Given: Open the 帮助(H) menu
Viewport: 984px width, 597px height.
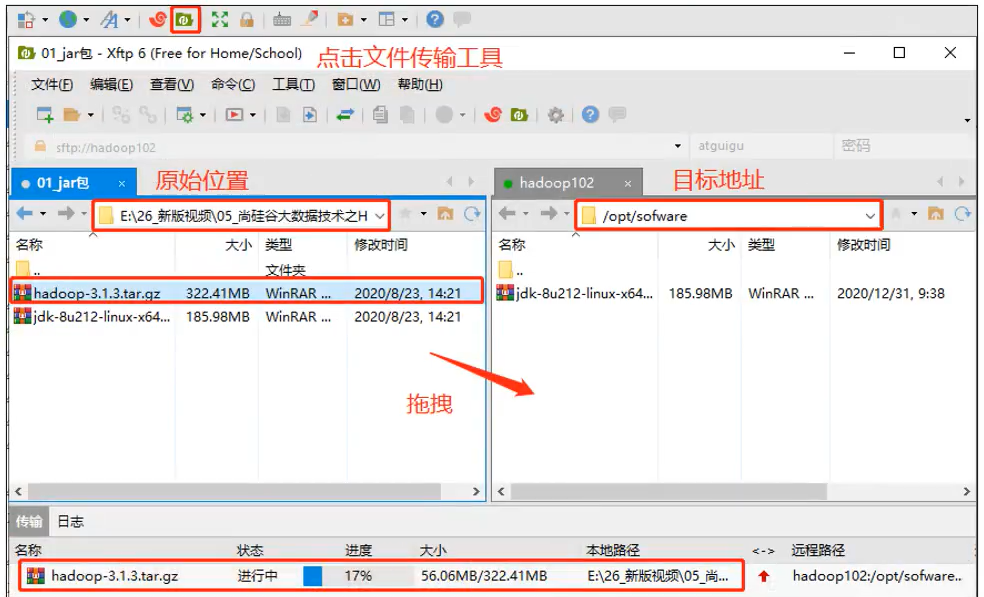Looking at the screenshot, I should coord(420,84).
